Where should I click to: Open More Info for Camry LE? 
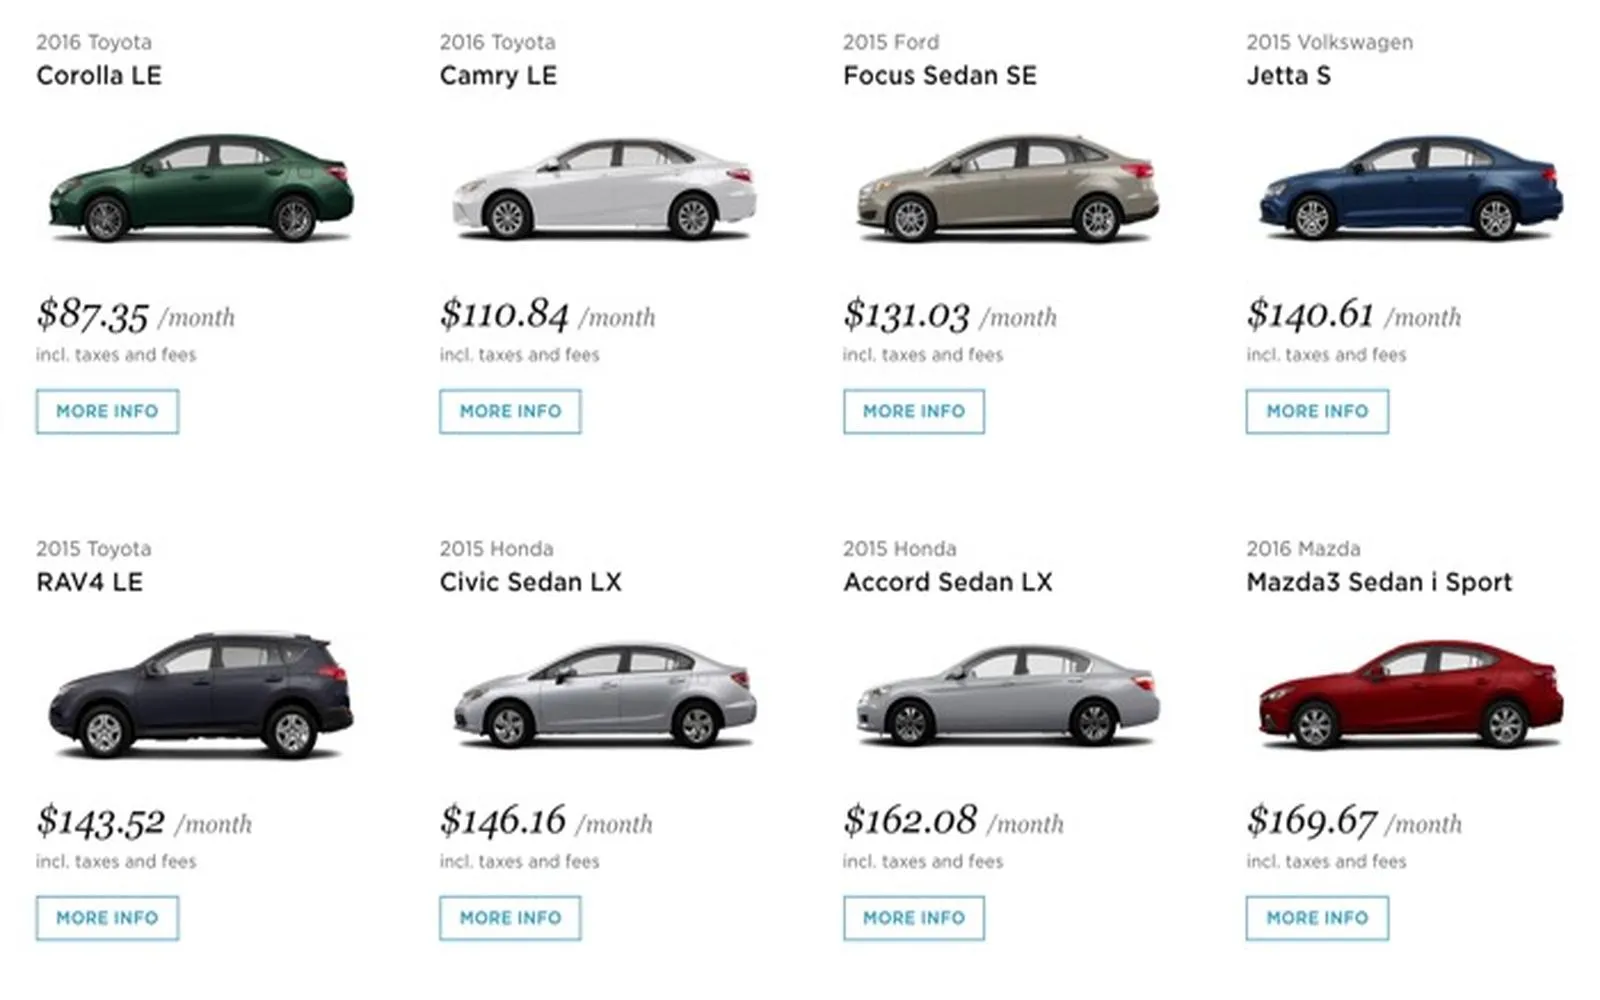[x=510, y=411]
